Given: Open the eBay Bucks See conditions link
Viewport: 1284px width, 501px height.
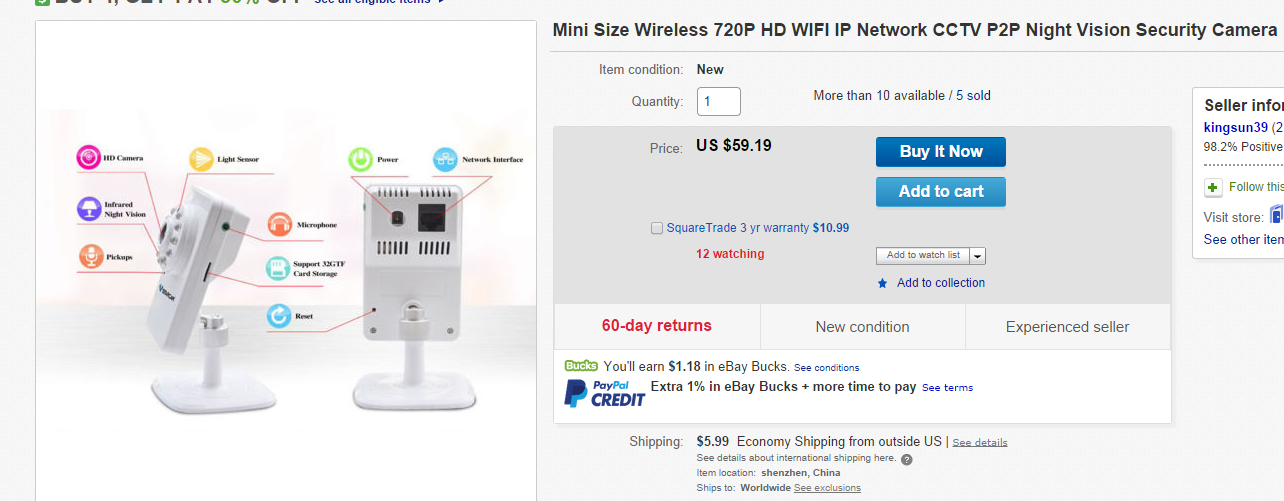Looking at the screenshot, I should pos(826,367).
